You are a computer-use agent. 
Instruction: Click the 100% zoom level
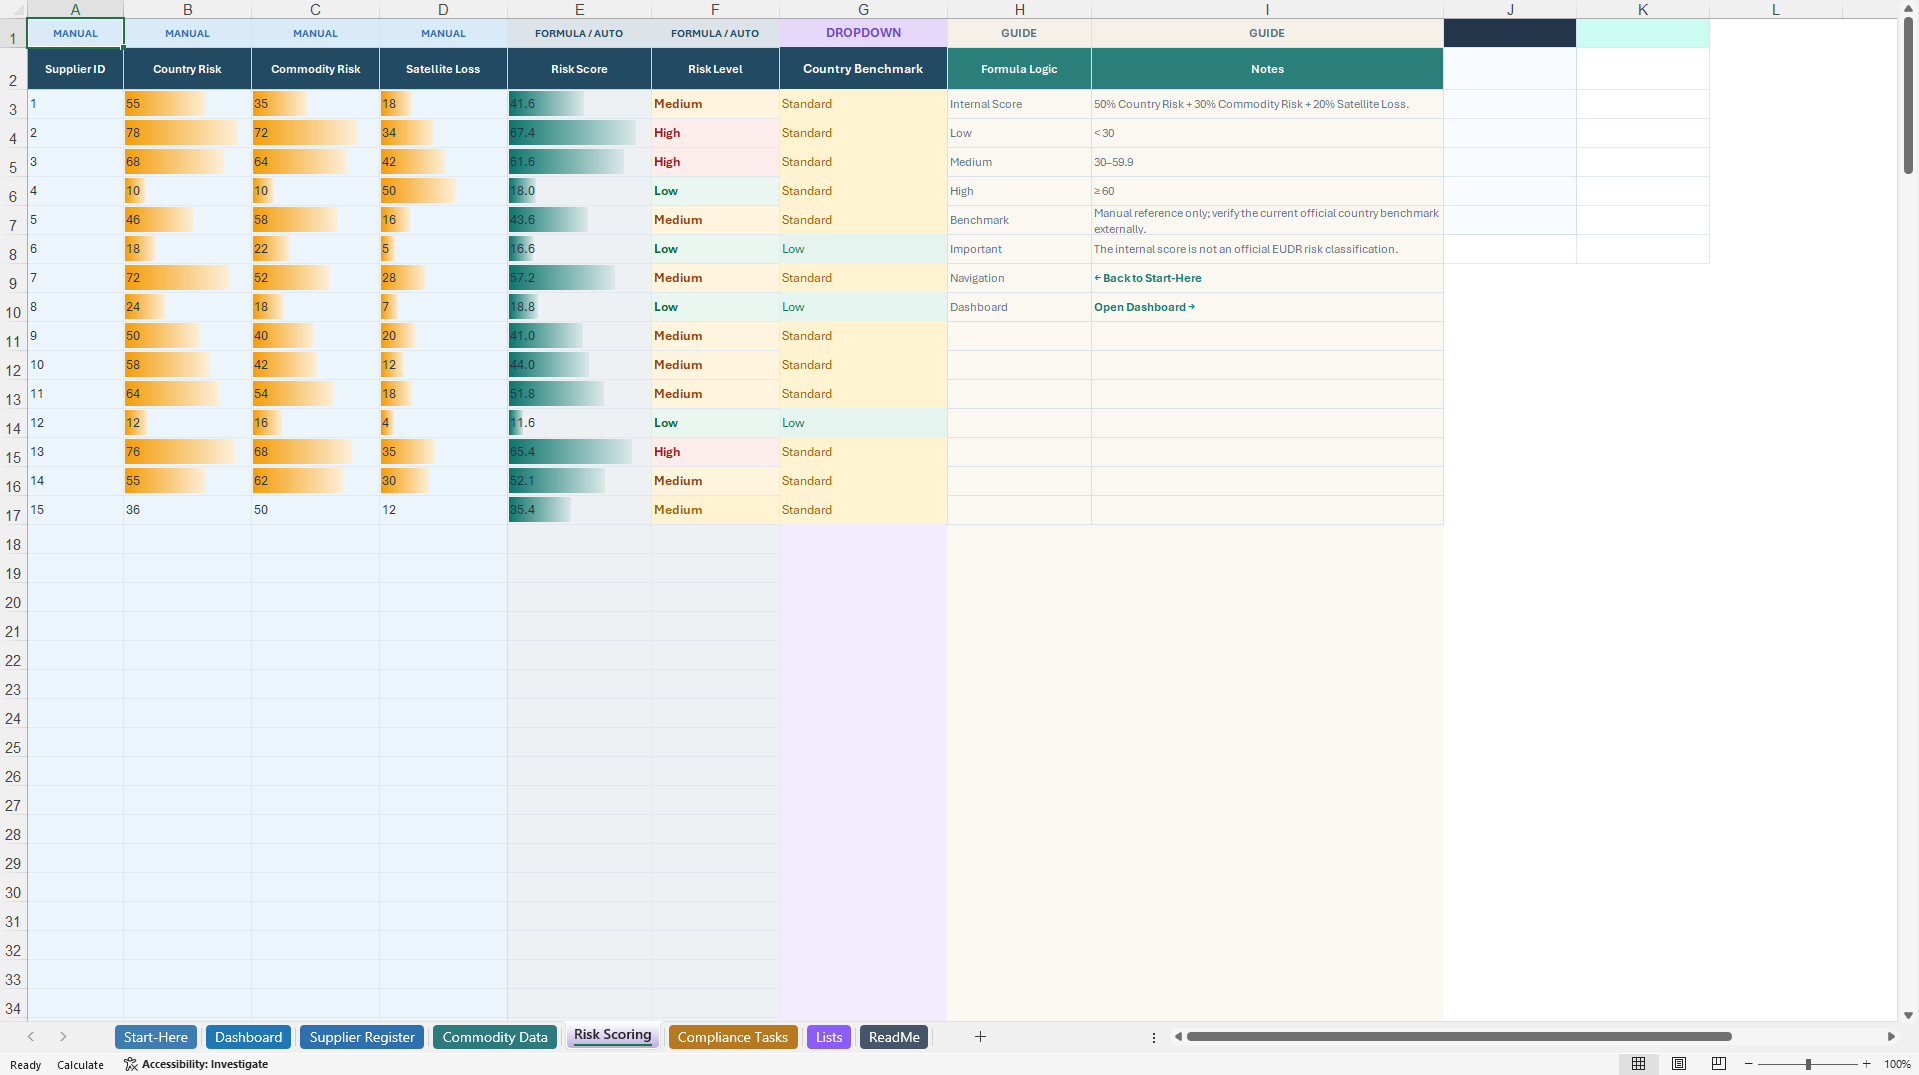[1897, 1064]
